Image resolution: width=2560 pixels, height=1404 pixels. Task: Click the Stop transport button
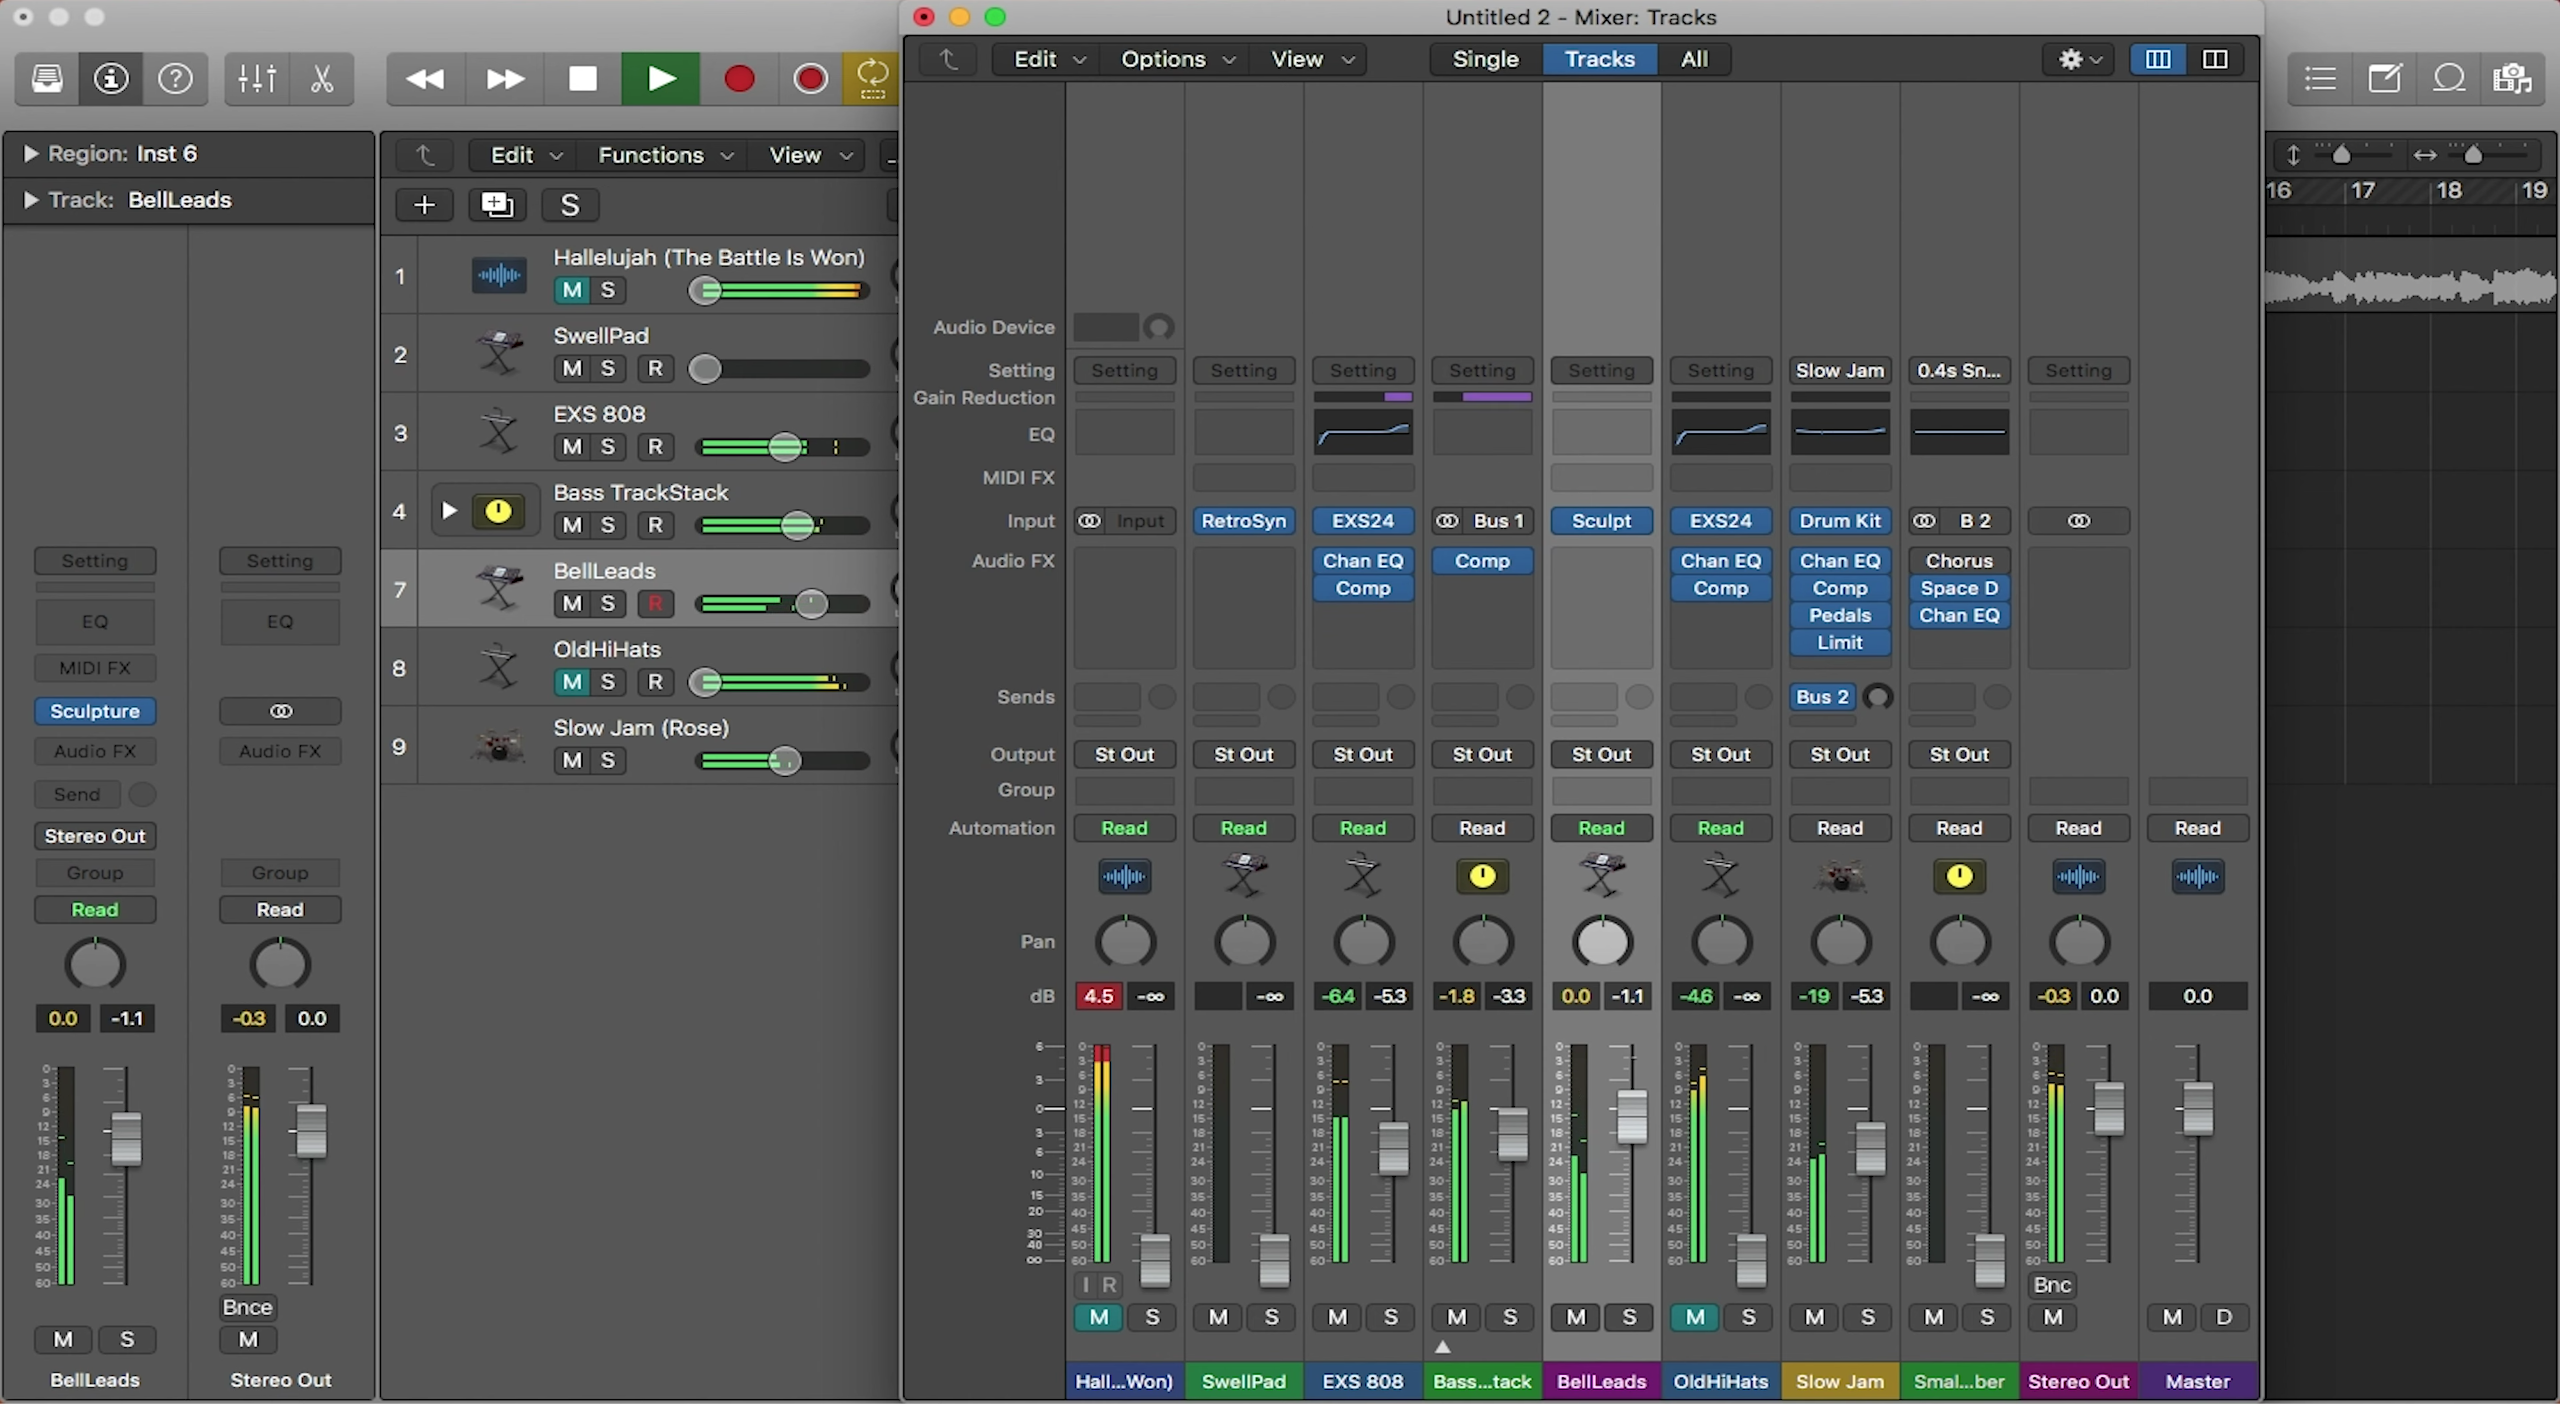581,78
